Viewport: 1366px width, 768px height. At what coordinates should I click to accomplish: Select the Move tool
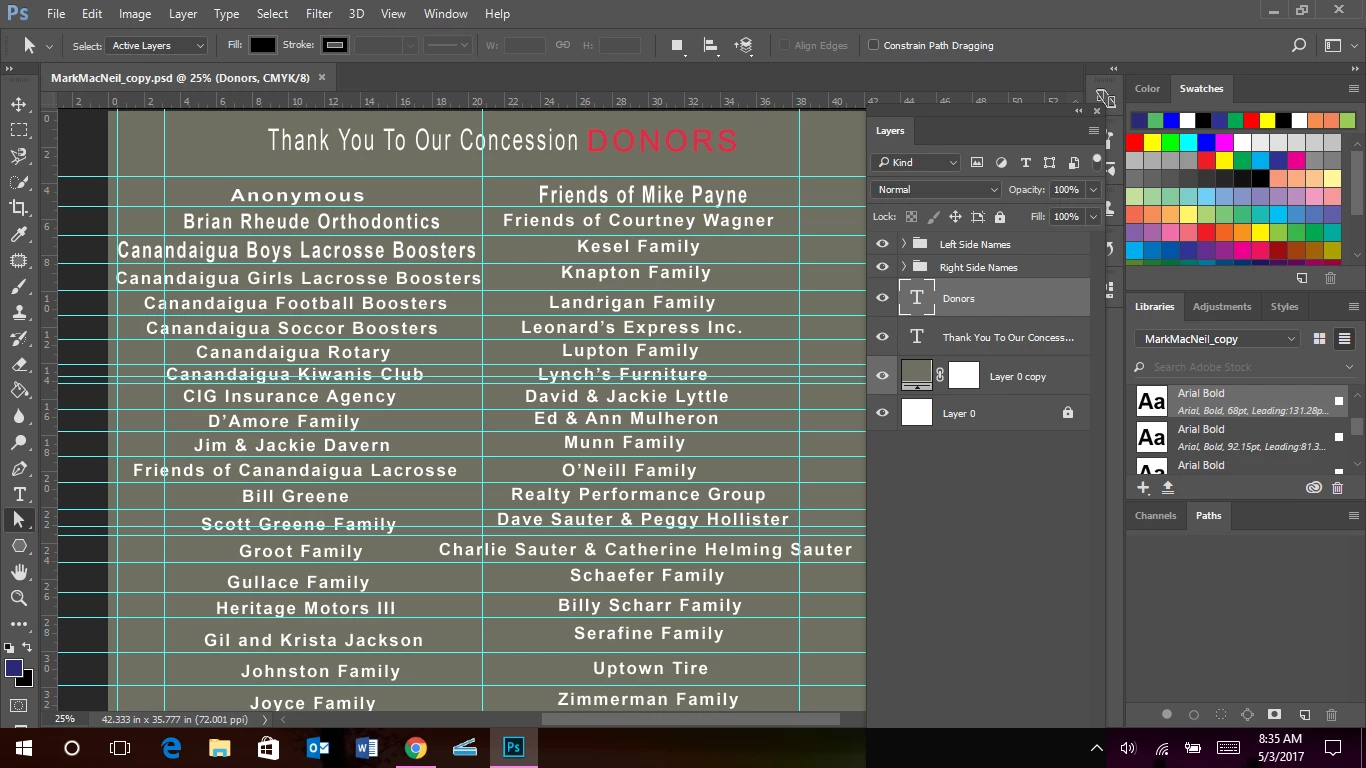[x=19, y=104]
